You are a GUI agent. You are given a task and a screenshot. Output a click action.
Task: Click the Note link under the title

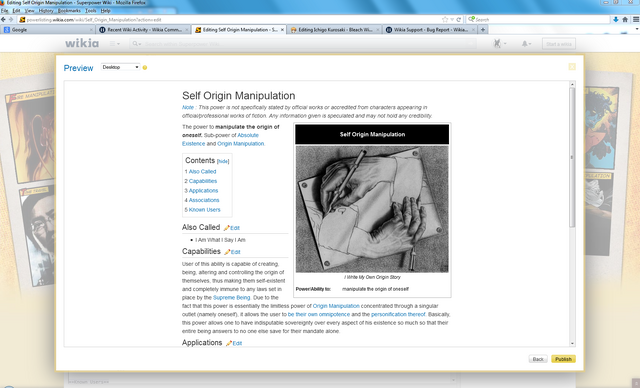(188, 107)
